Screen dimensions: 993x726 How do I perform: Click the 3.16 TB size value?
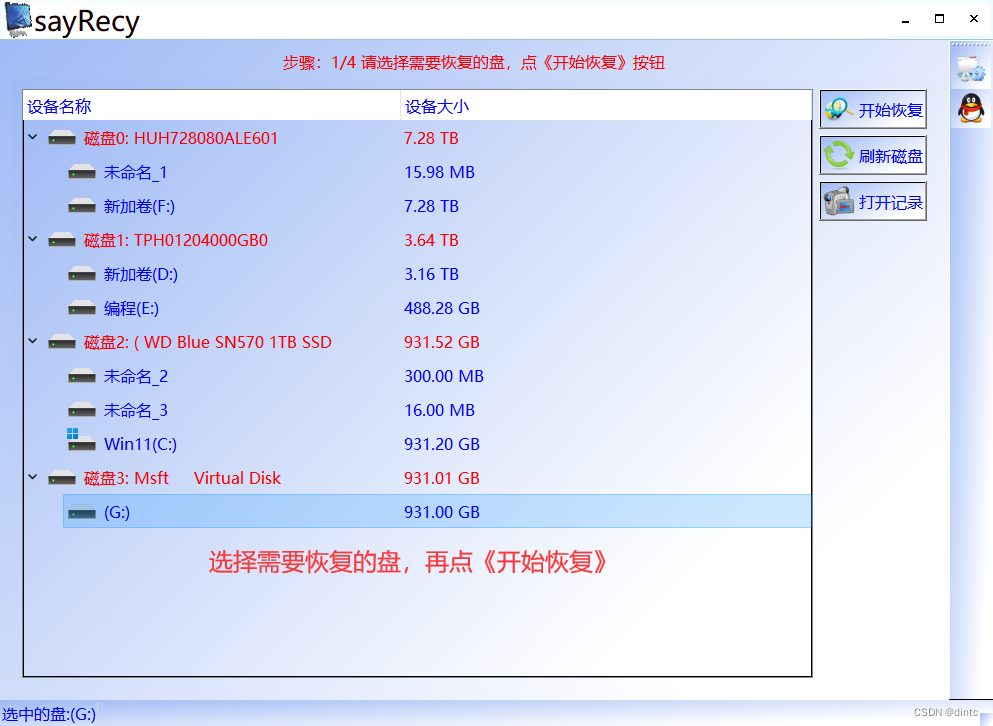[x=431, y=274]
